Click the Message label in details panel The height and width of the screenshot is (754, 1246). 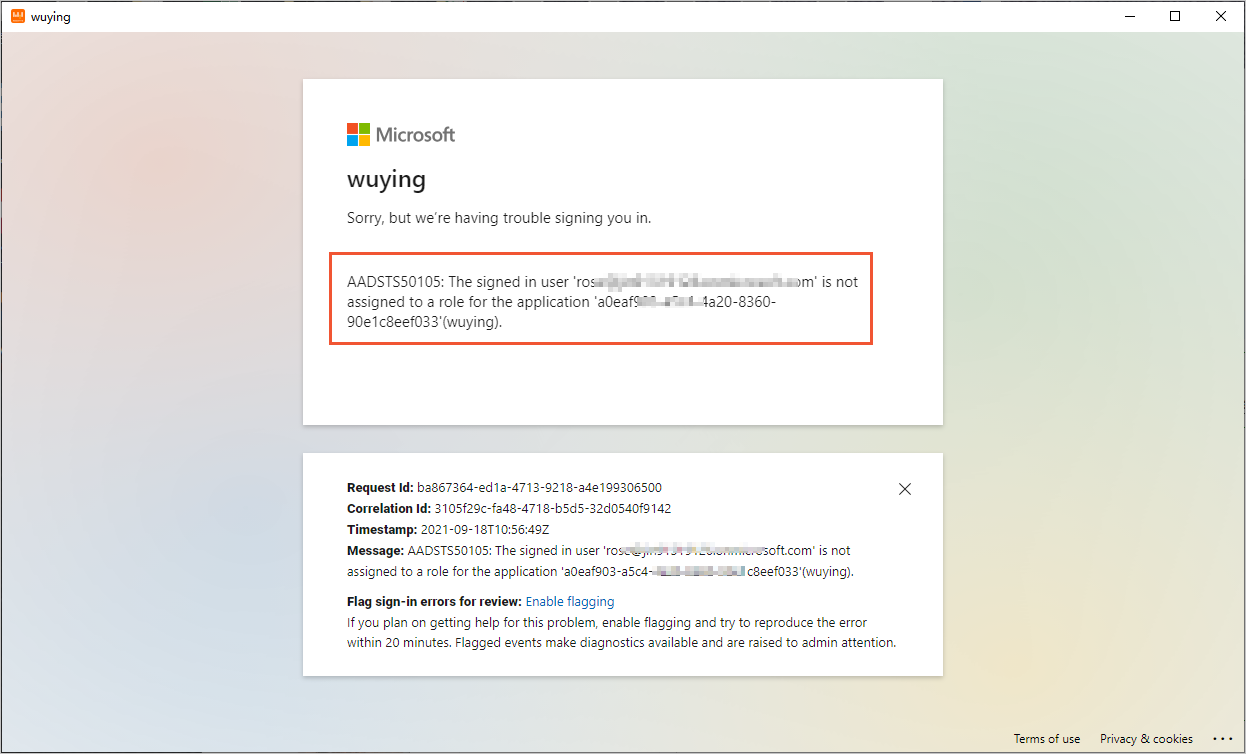coord(375,551)
